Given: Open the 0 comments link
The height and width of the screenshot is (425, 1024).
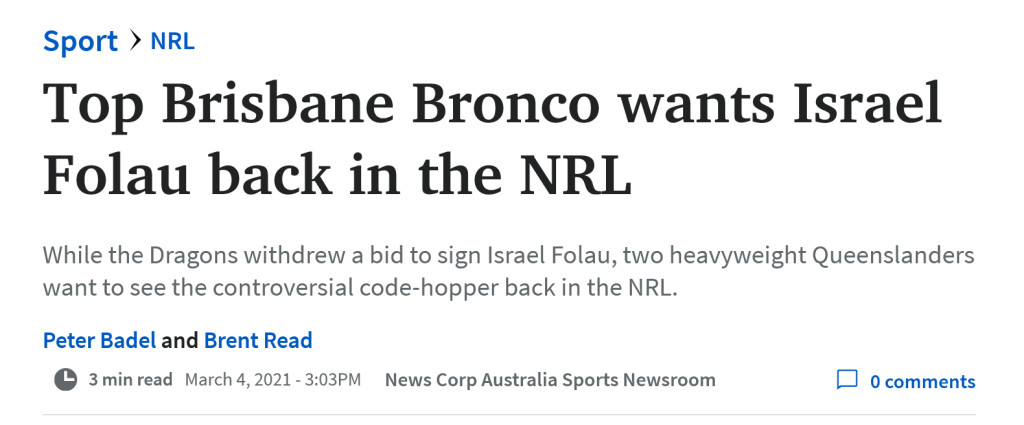Looking at the screenshot, I should click(x=922, y=381).
